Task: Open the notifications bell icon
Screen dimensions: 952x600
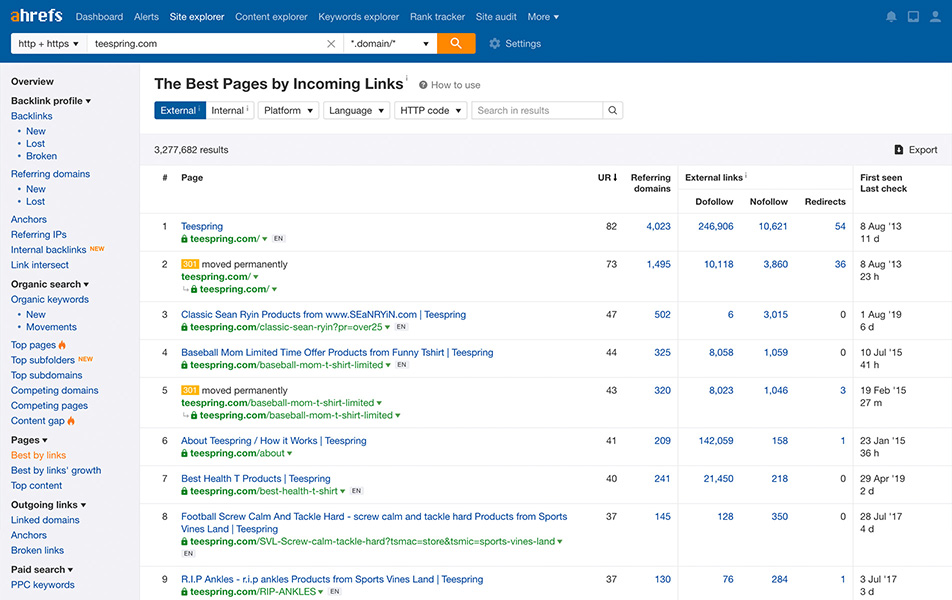Action: tap(891, 16)
